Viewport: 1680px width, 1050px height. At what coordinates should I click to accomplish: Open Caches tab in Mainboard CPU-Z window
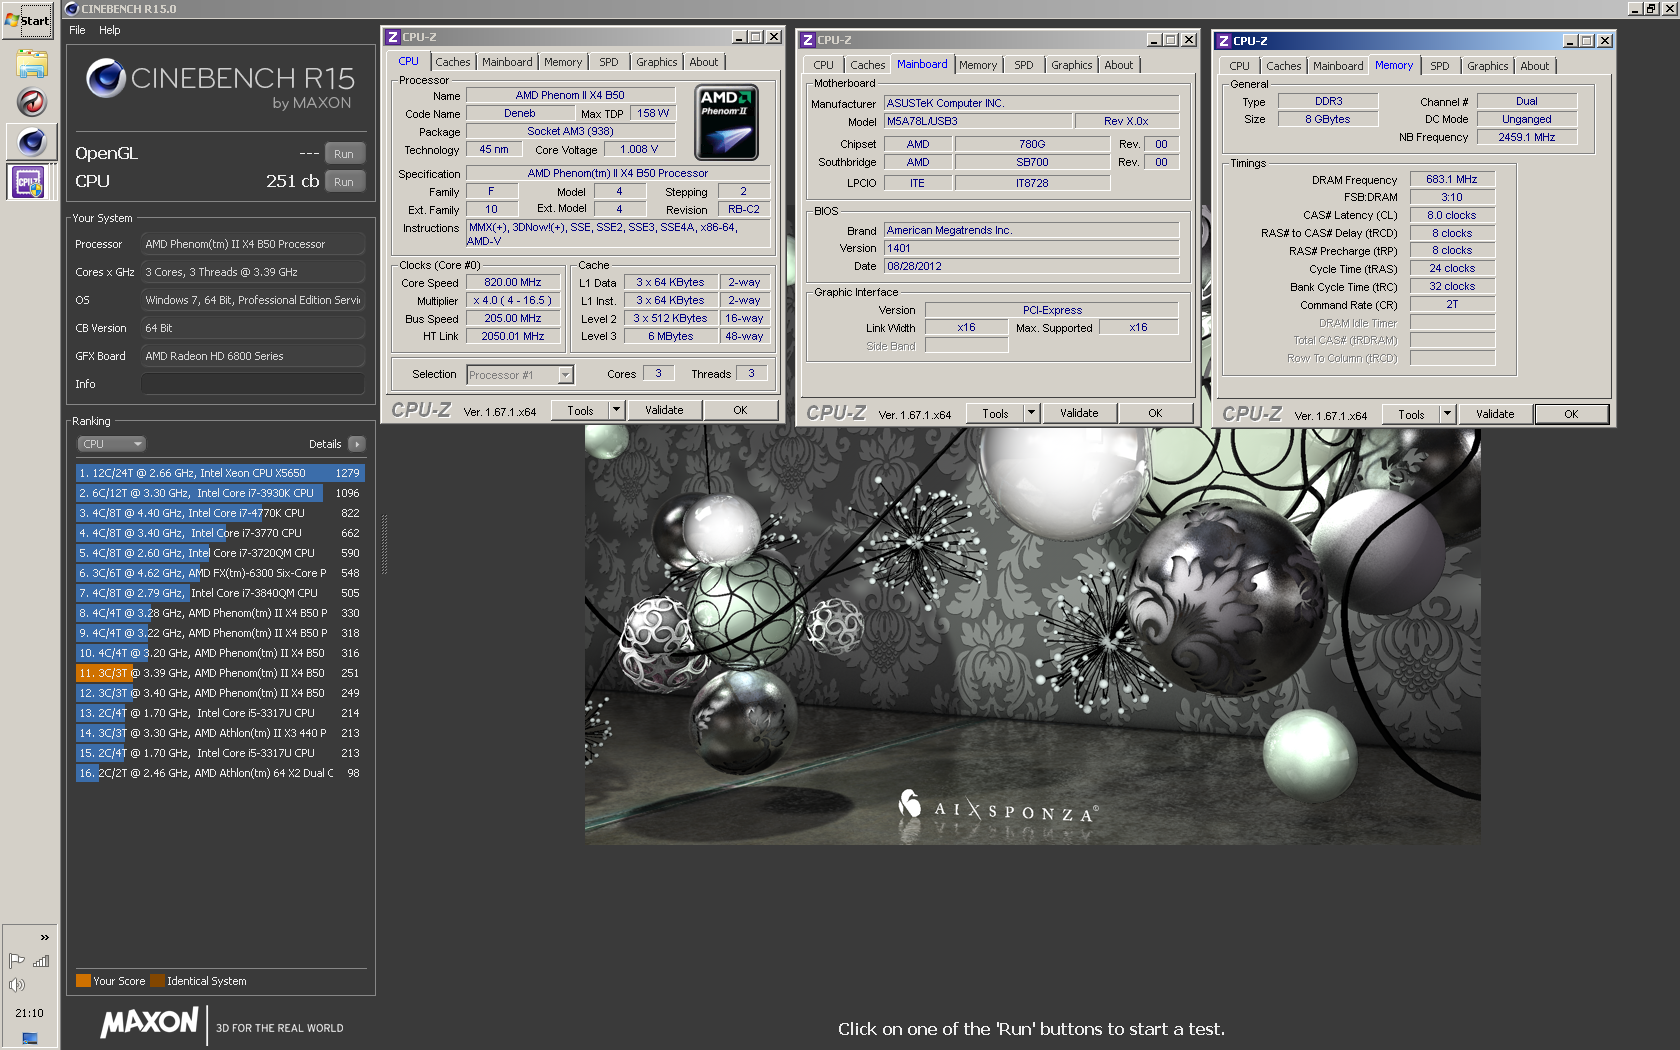(867, 65)
